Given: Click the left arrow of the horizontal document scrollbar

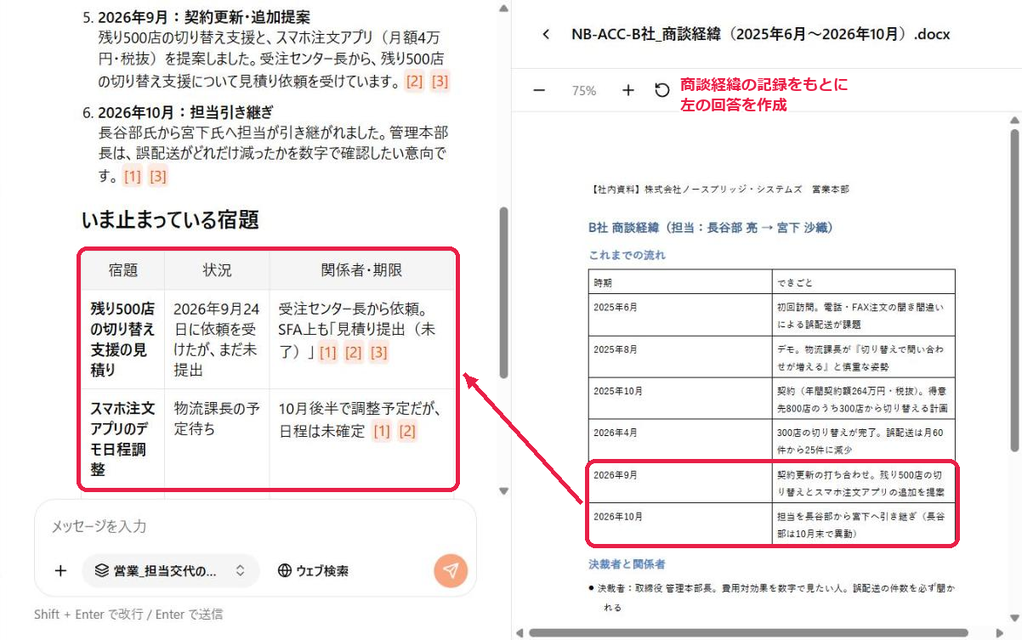Looking at the screenshot, I should pyautogui.click(x=519, y=633).
